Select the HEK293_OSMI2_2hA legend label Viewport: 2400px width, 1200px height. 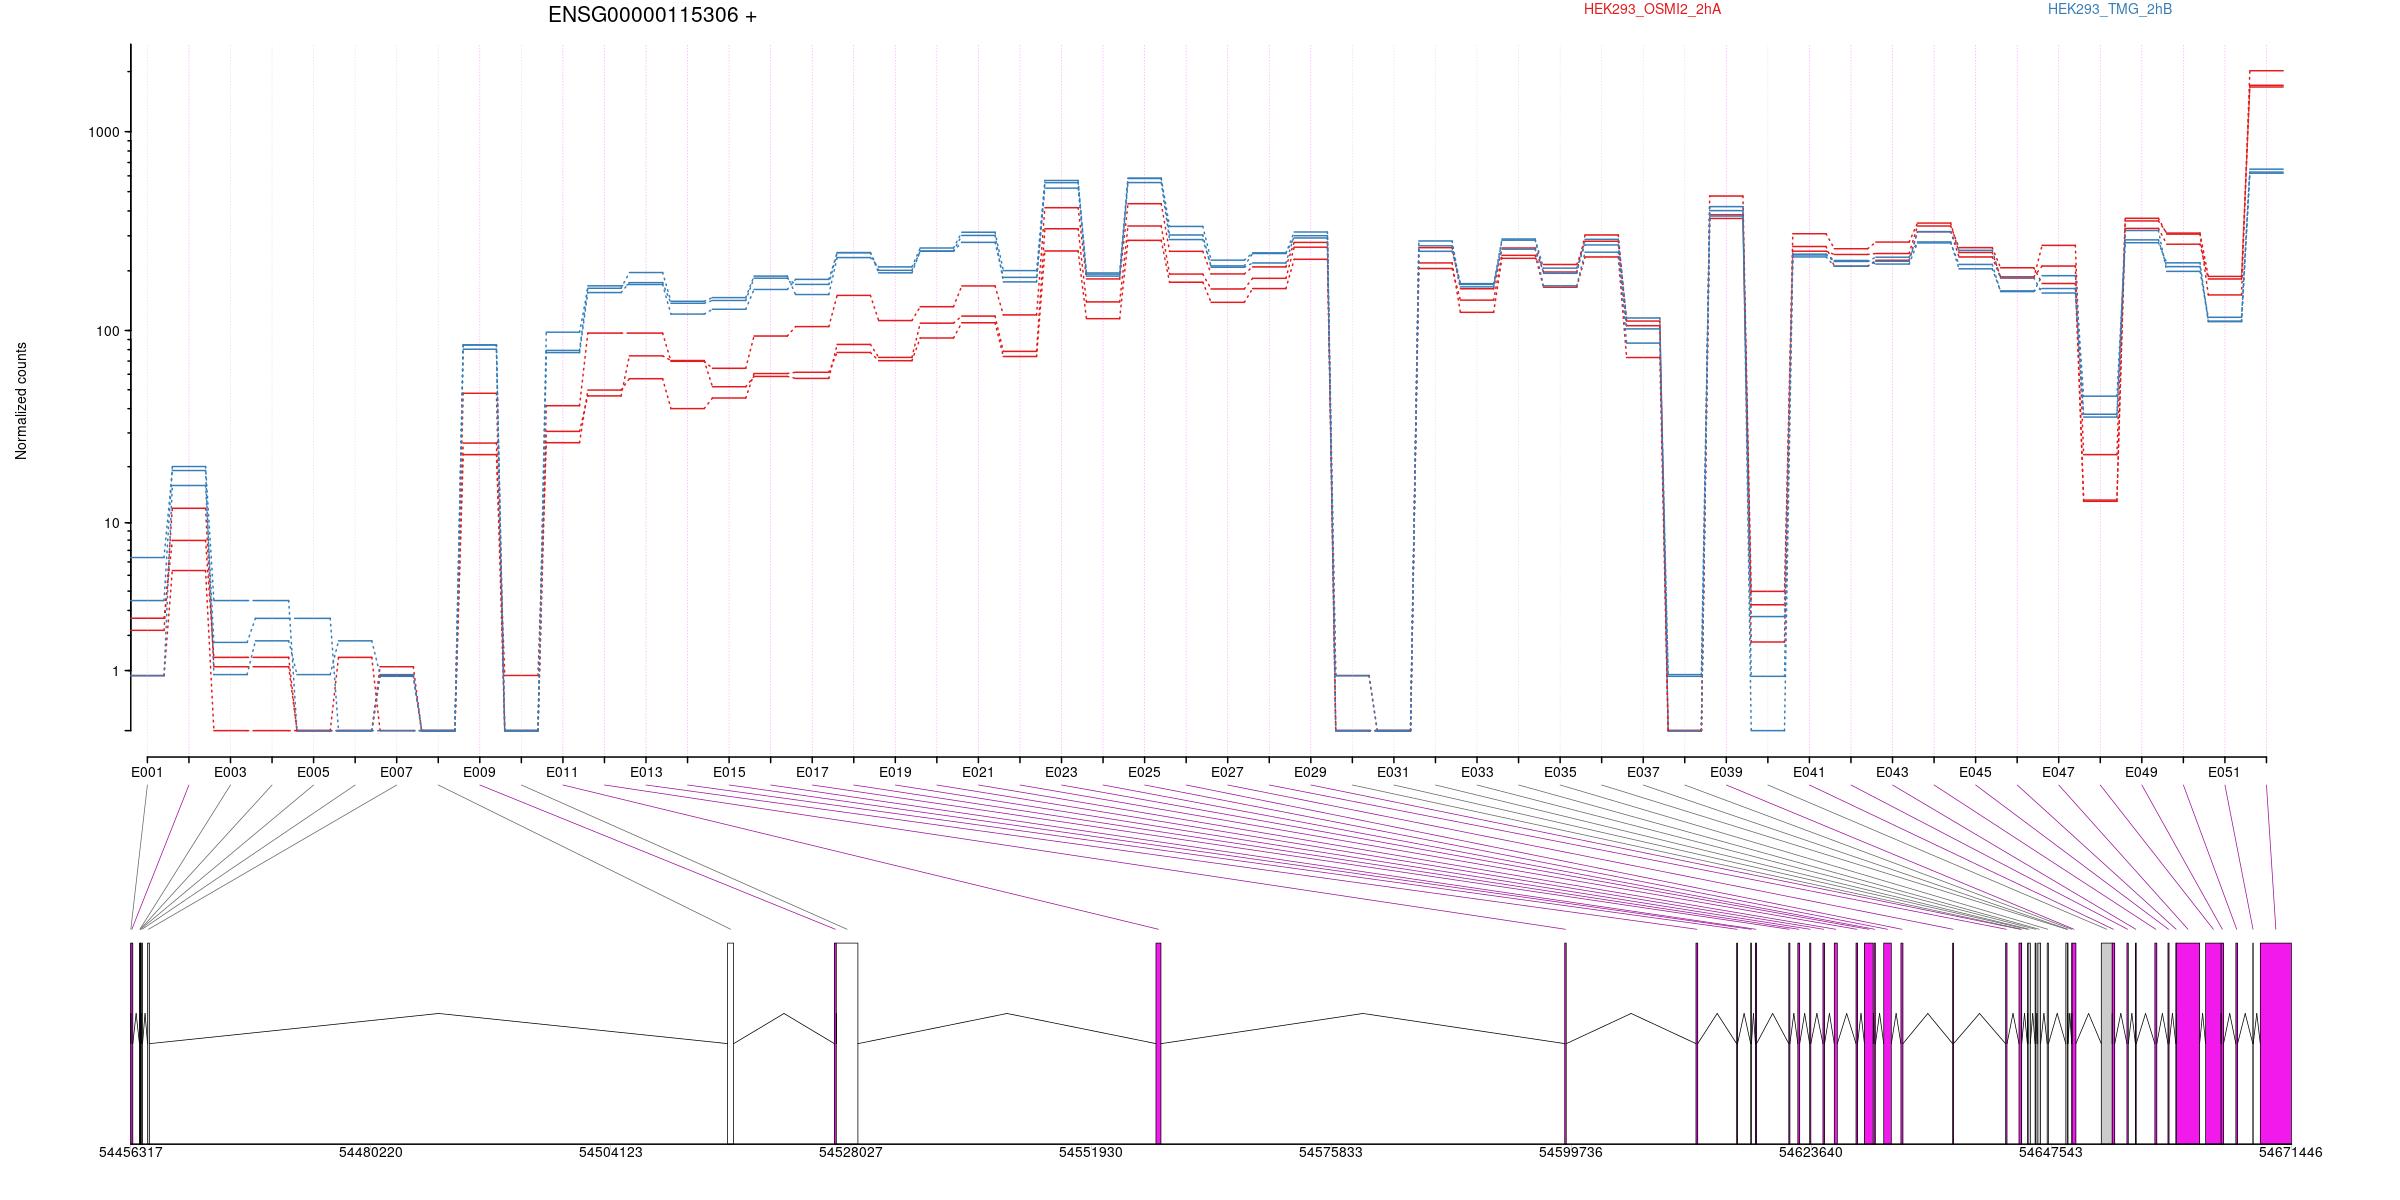1652,9
